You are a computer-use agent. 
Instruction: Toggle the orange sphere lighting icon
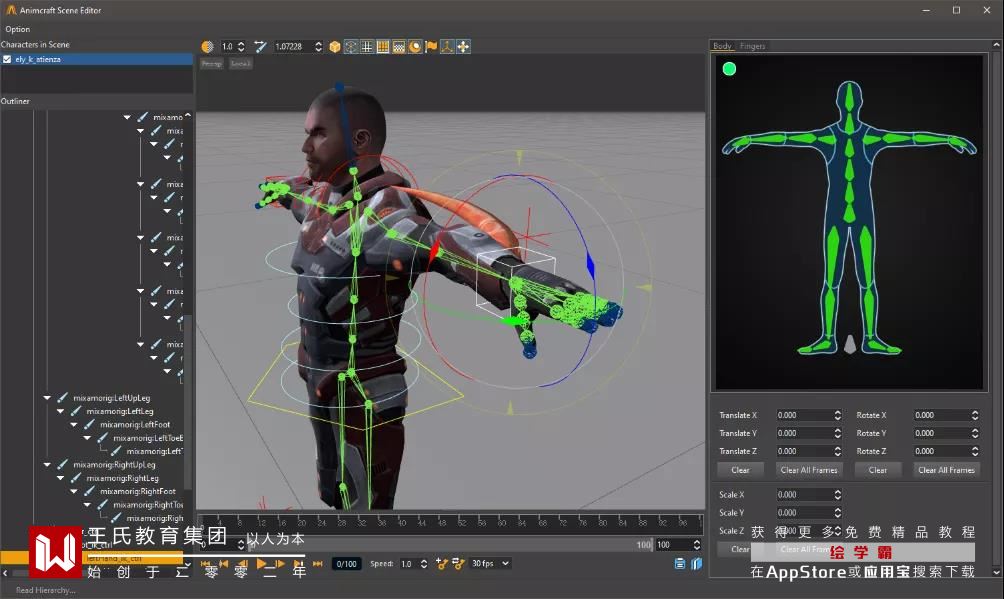415,47
